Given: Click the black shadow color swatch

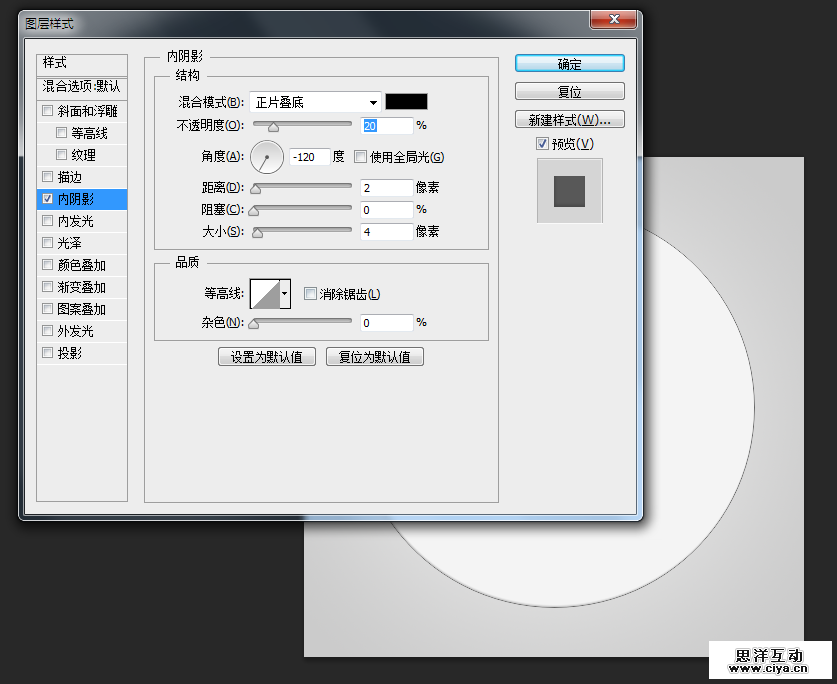Looking at the screenshot, I should click(406, 102).
